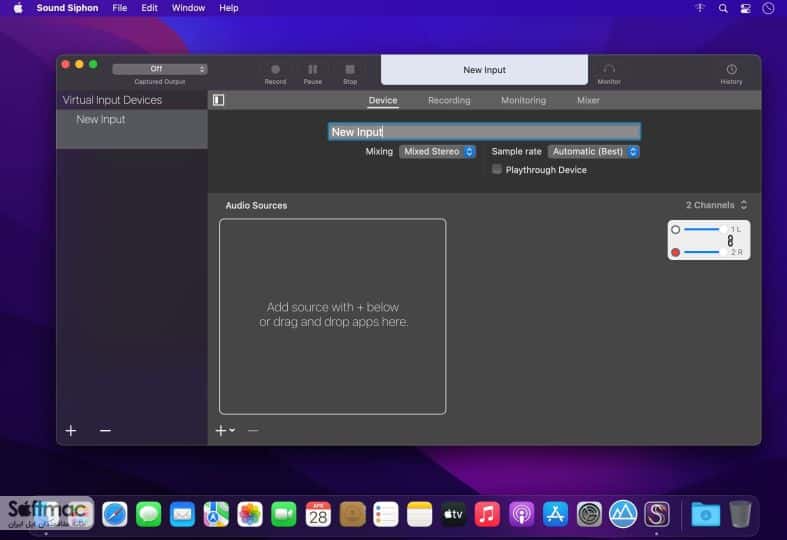Open Apple TV from the dock
The image size is (787, 540).
pyautogui.click(x=453, y=514)
